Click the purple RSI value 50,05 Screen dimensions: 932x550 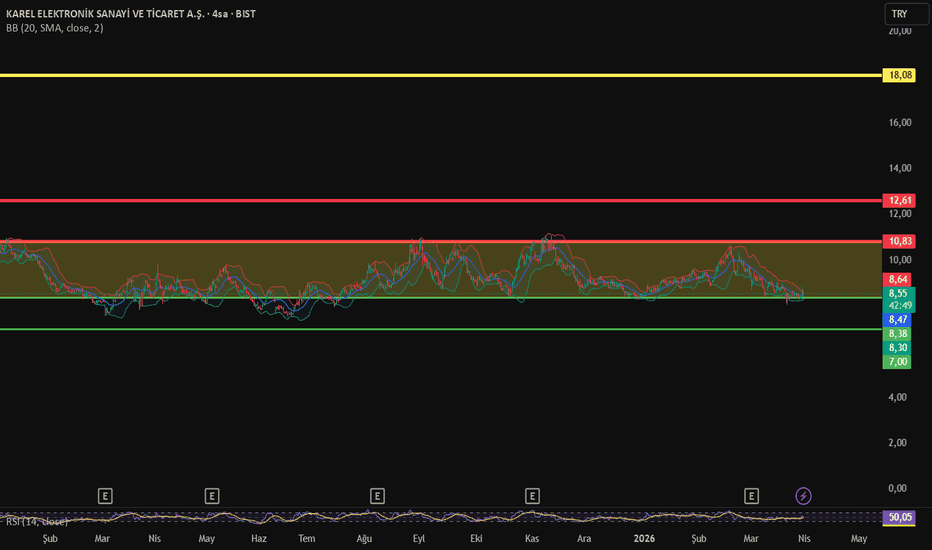pyautogui.click(x=899, y=517)
